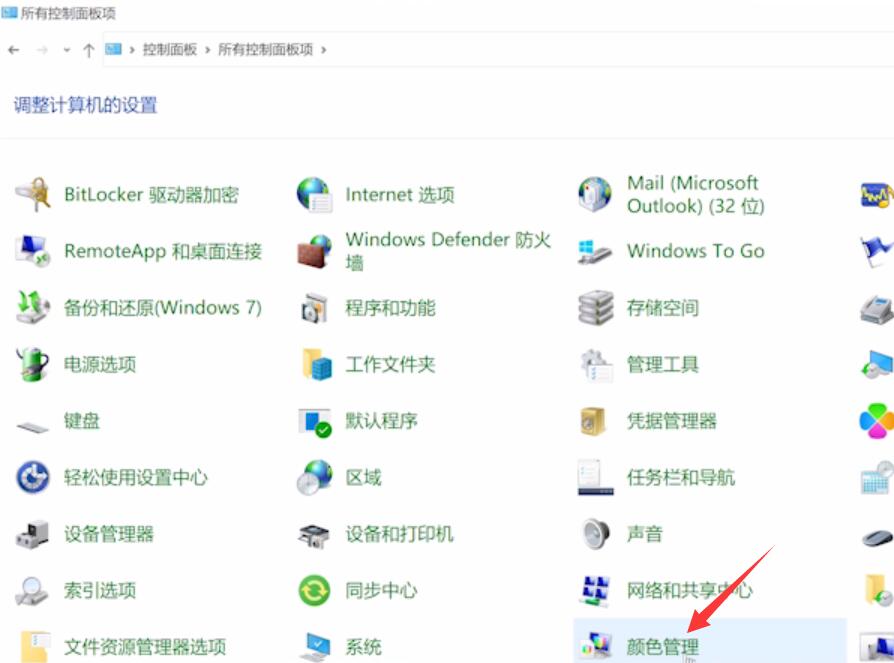Click the 设备和打印机 icon

coord(314,535)
